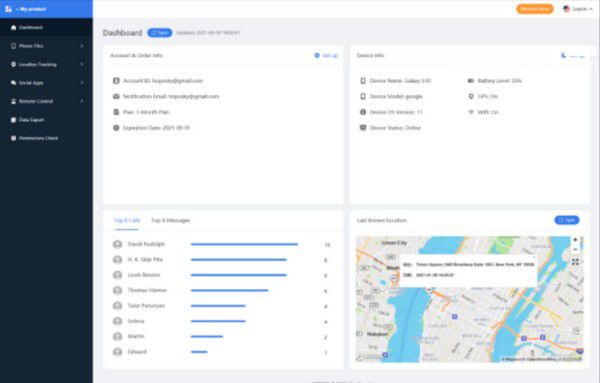This screenshot has height=383, width=600.
Task: Open the Data Export menu item
Action: click(x=46, y=120)
